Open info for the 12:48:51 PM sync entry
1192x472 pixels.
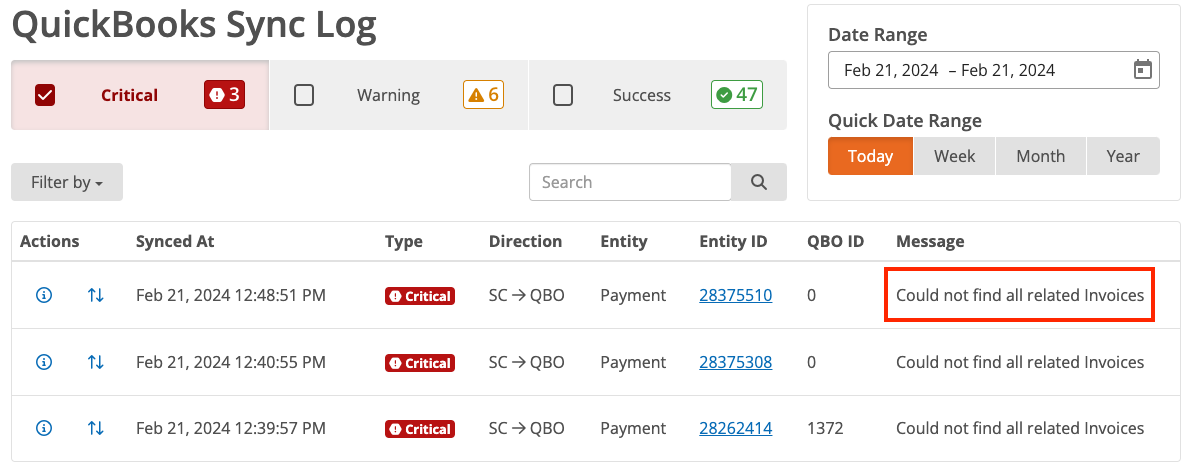[x=44, y=295]
